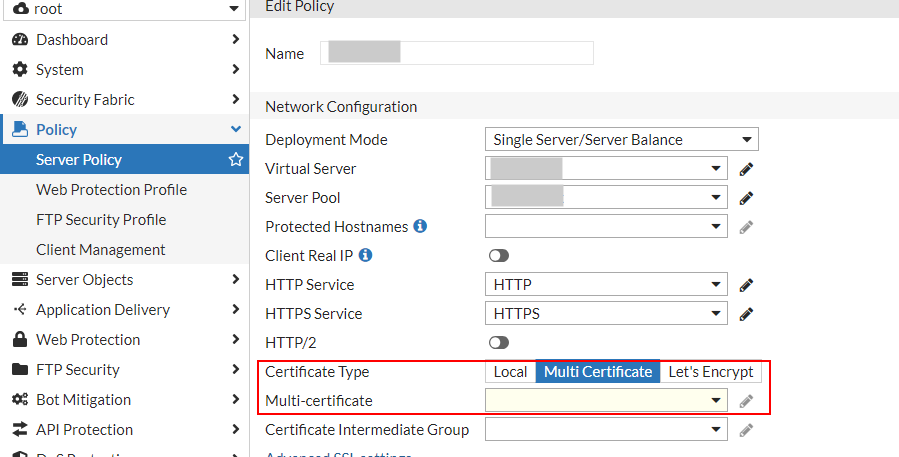Viewport: 899px width, 457px height.
Task: Edit Server Pool with the pencil icon
Action: pos(745,198)
